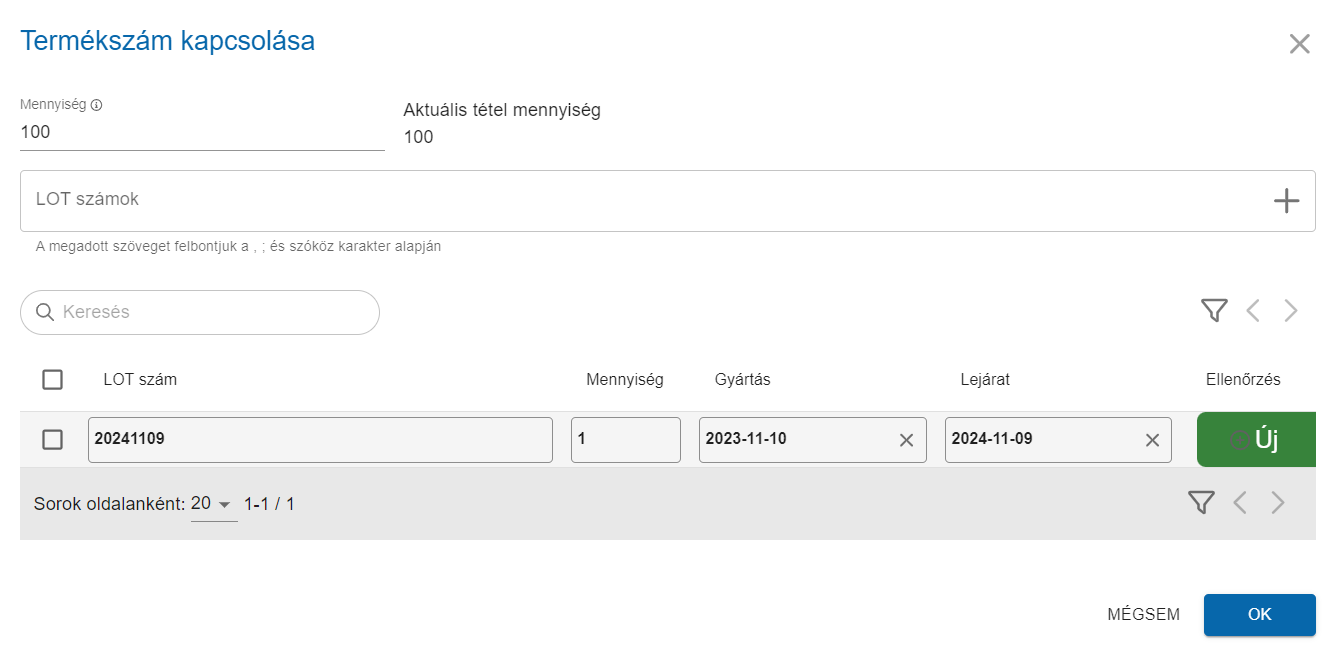1341x656 pixels.
Task: Click the MÉGSEM cancel button
Action: click(1143, 615)
